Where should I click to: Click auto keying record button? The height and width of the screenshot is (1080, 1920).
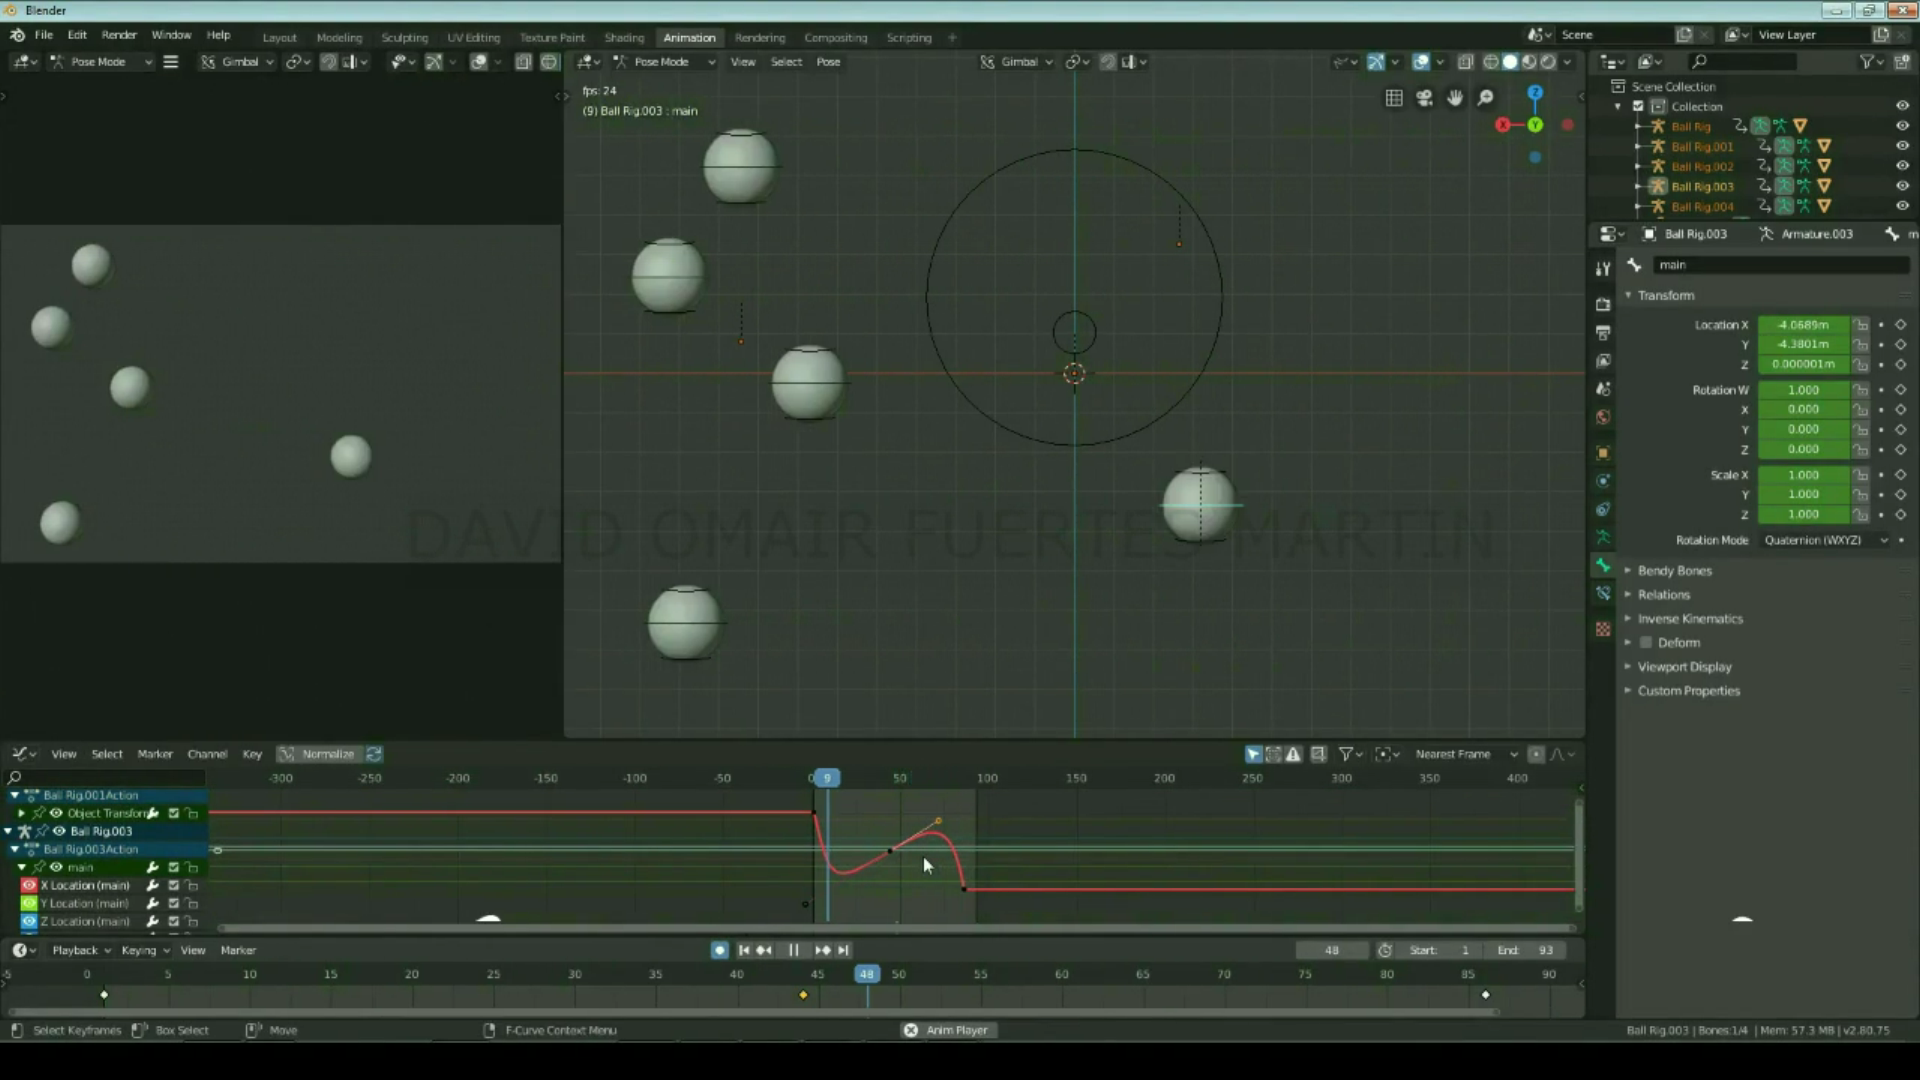(719, 950)
